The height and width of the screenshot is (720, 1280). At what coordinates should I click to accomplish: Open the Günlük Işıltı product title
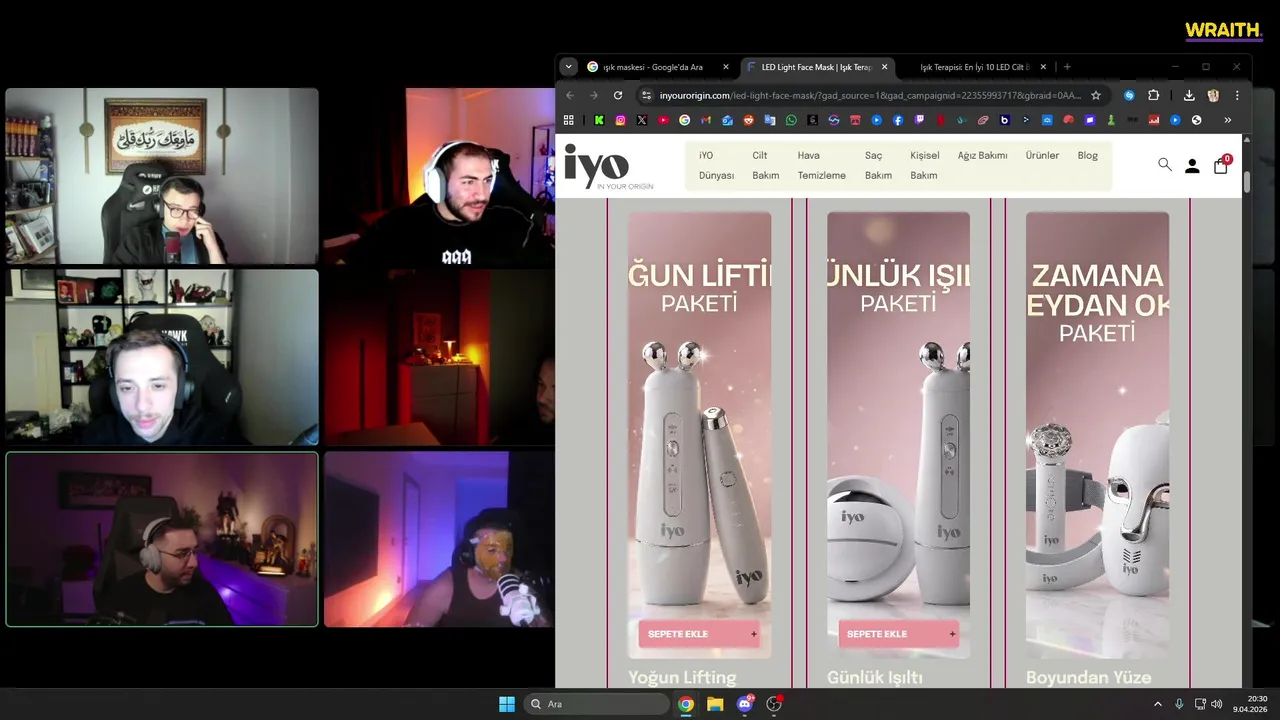click(x=875, y=677)
